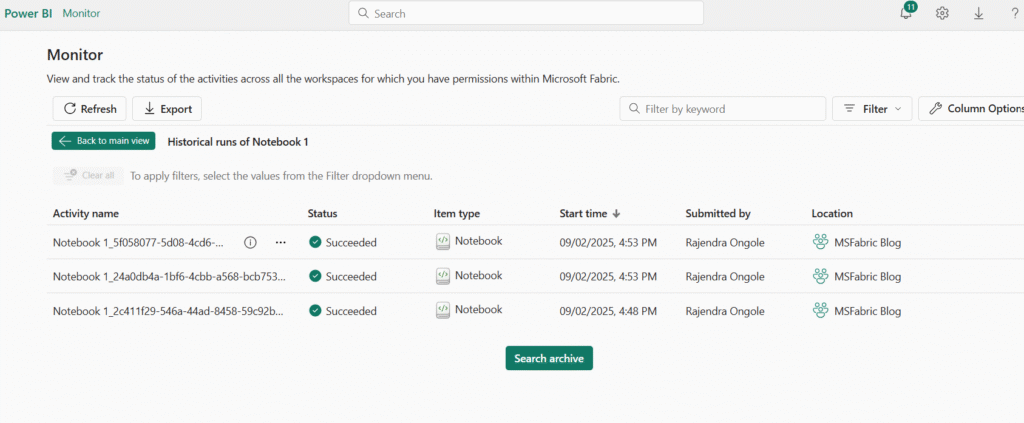Select activity Notebook 1_2c411f29-546a-44ad
This screenshot has width=1024, height=423.
(168, 311)
